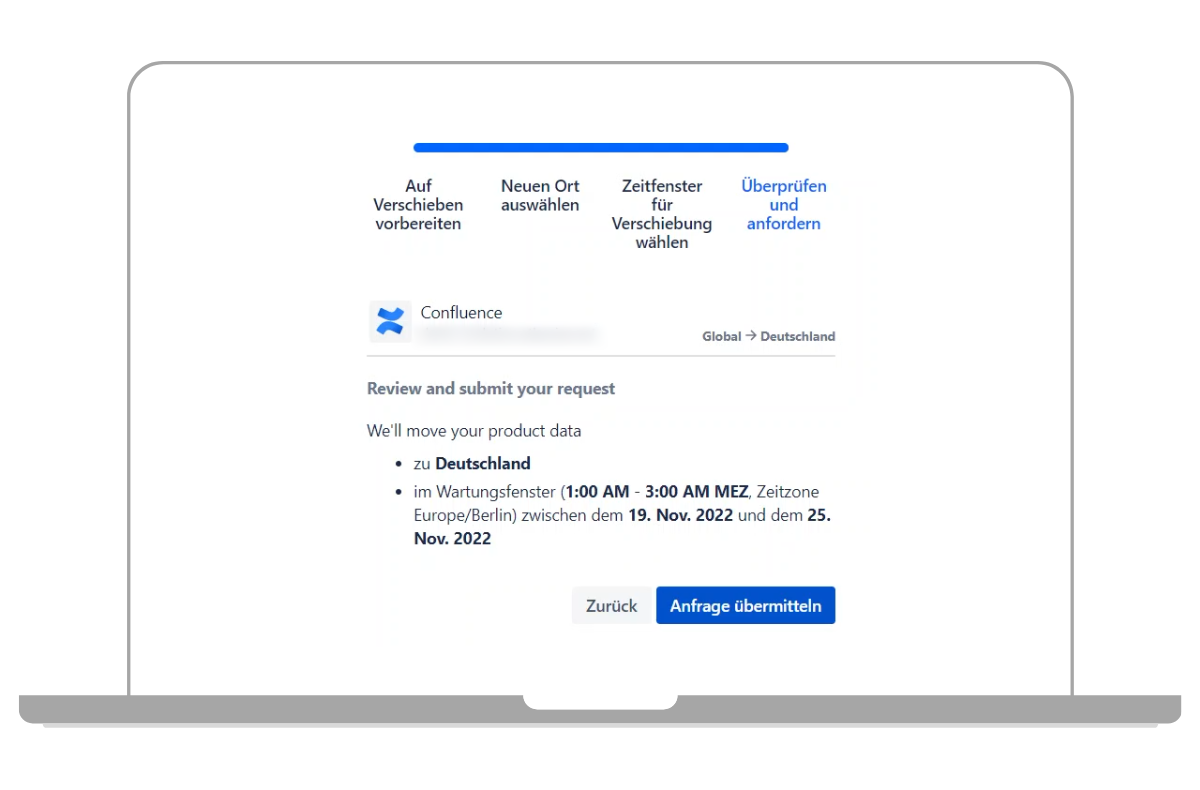
Task: Click the Confluence product name
Action: tap(461, 313)
